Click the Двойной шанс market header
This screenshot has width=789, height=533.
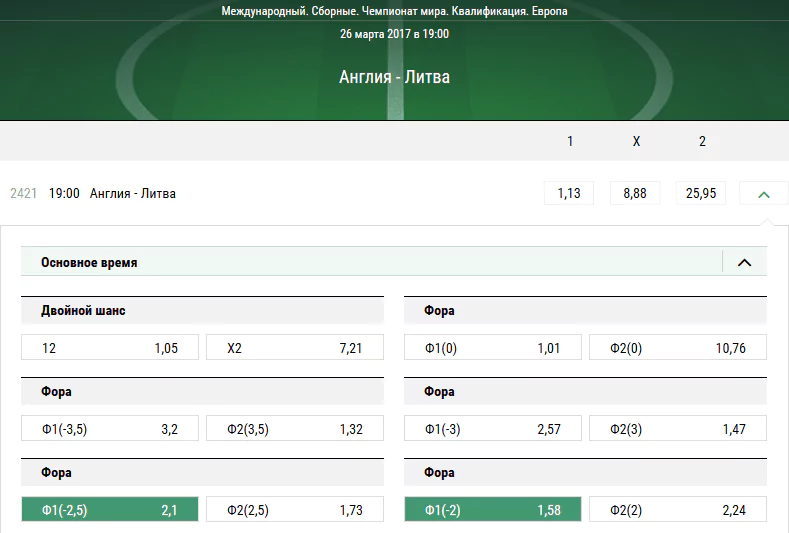[x=202, y=311]
